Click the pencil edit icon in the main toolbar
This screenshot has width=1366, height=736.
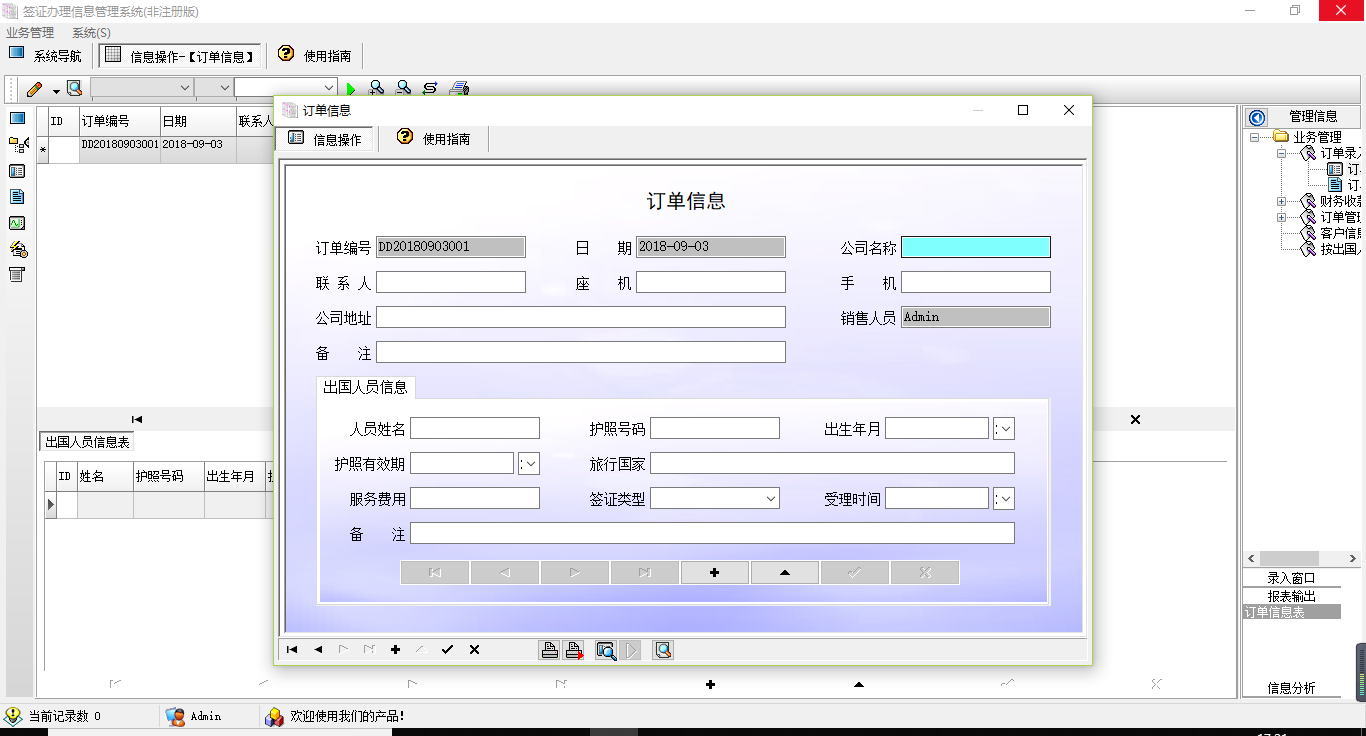(34, 88)
